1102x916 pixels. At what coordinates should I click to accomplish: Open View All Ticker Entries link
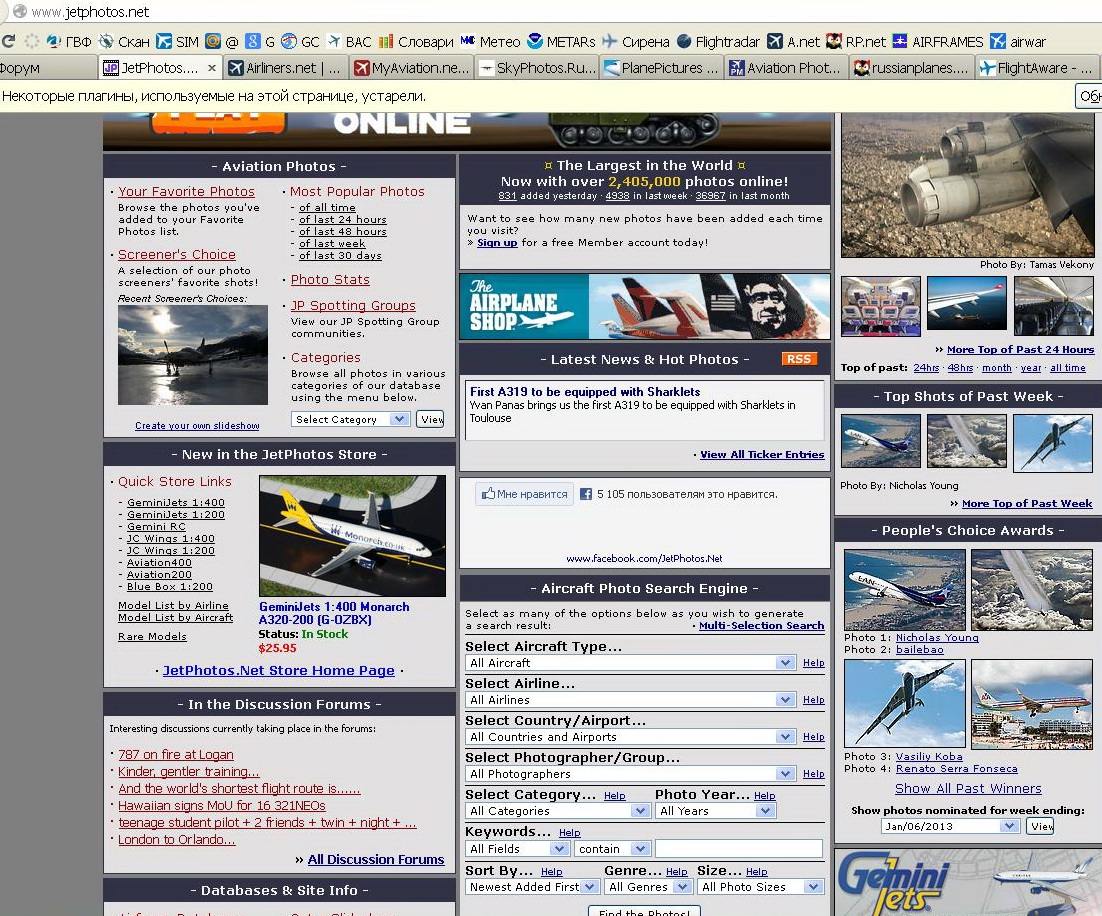pyautogui.click(x=762, y=455)
